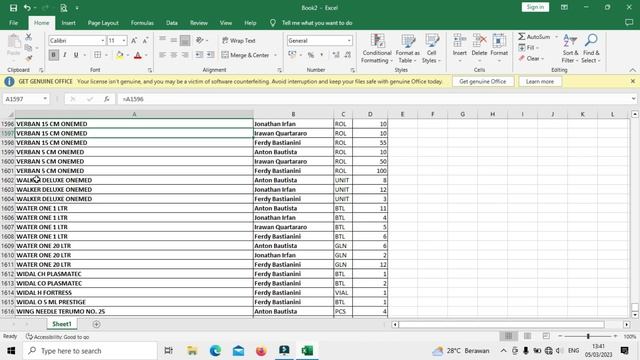The width and height of the screenshot is (640, 360).
Task: Click Decrease Indent icon
Action: pos(199,55)
